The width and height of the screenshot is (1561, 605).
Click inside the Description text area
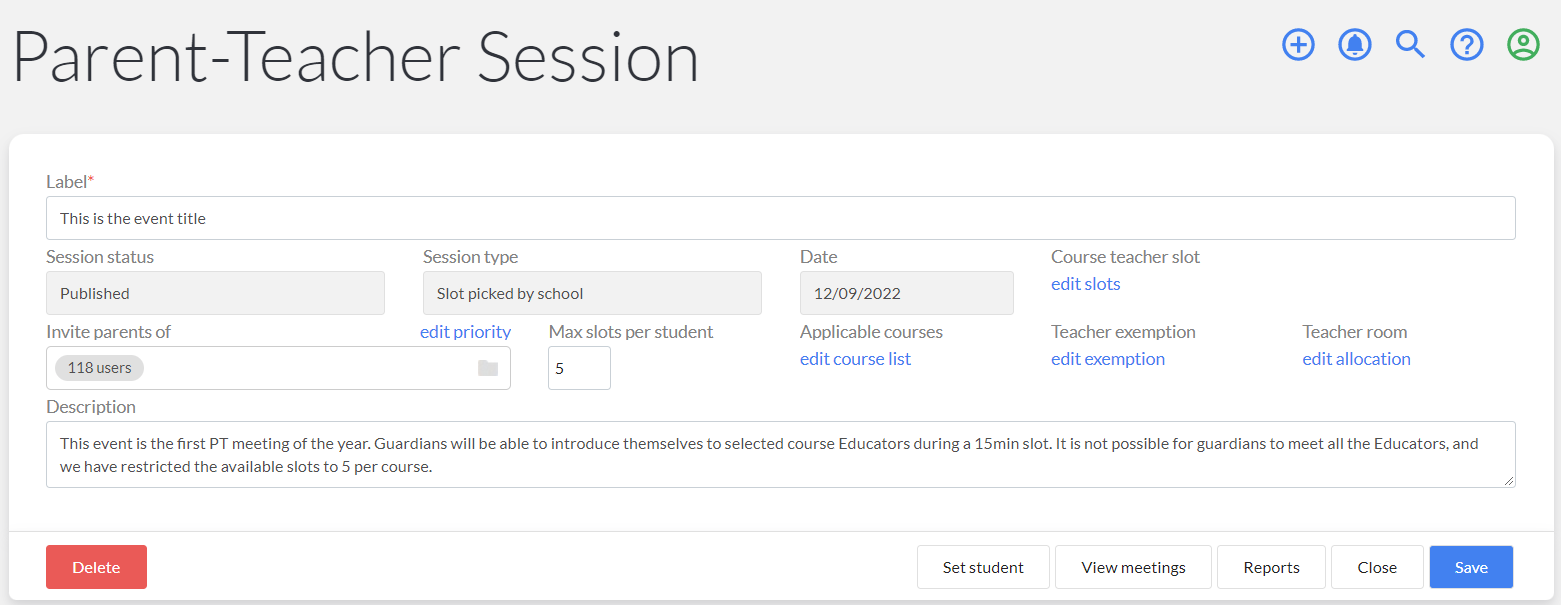(x=780, y=454)
